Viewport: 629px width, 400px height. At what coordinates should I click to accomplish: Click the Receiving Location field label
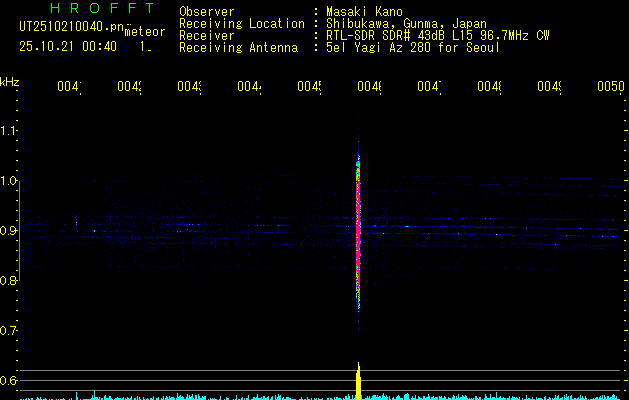tap(241, 23)
